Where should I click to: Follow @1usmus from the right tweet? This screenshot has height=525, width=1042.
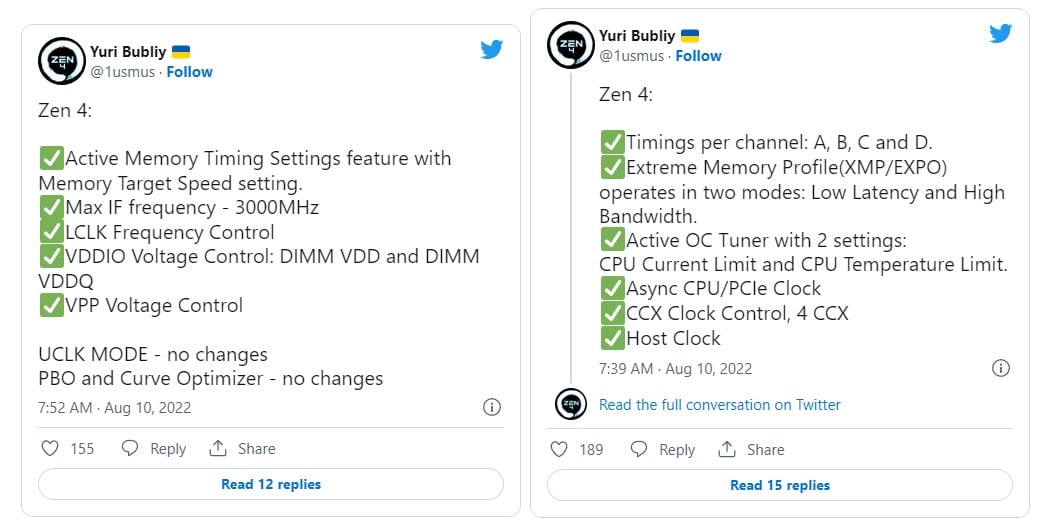pos(698,56)
